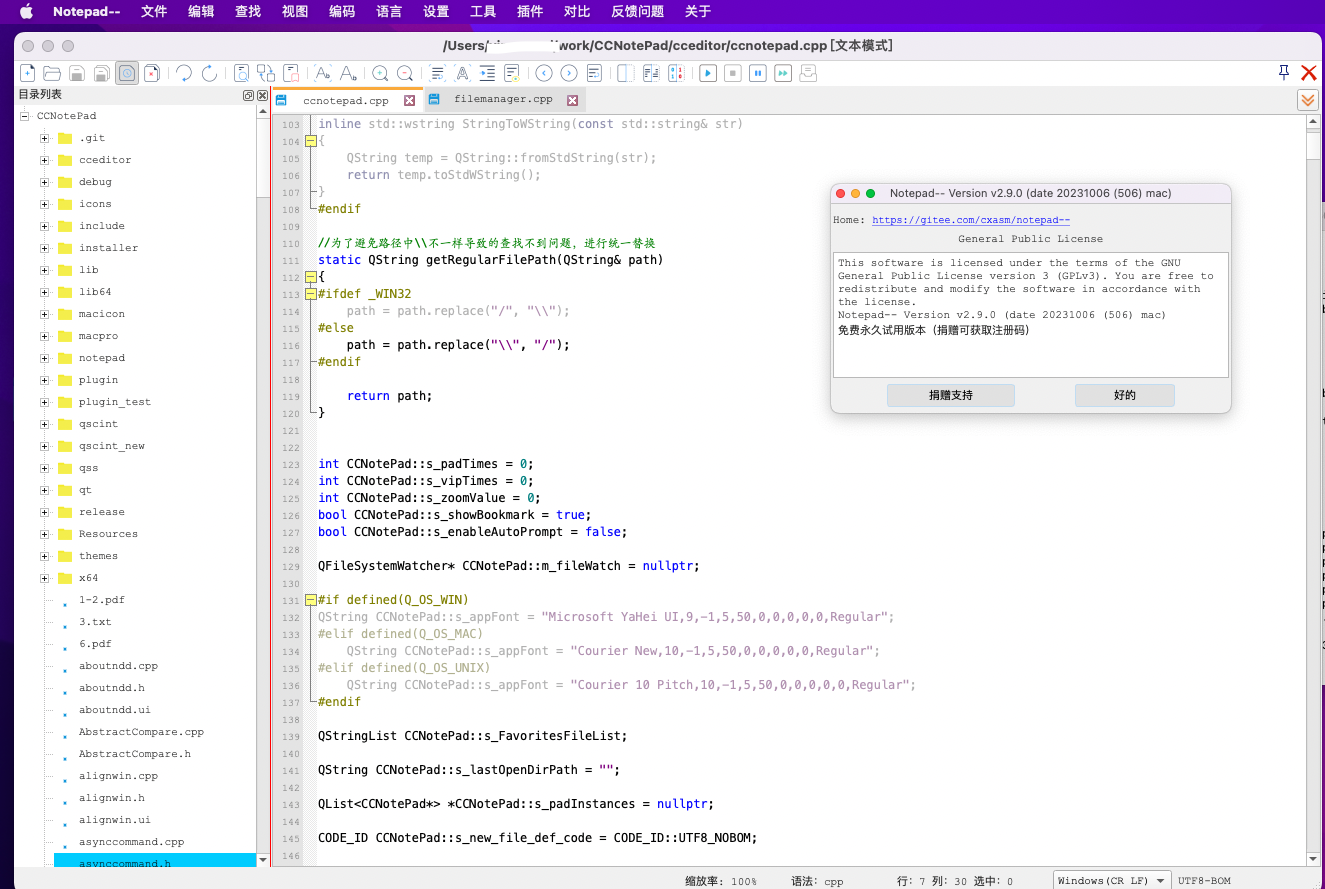Image resolution: width=1325 pixels, height=889 pixels.
Task: Switch to the filemanager.cpp tab
Action: 503,99
